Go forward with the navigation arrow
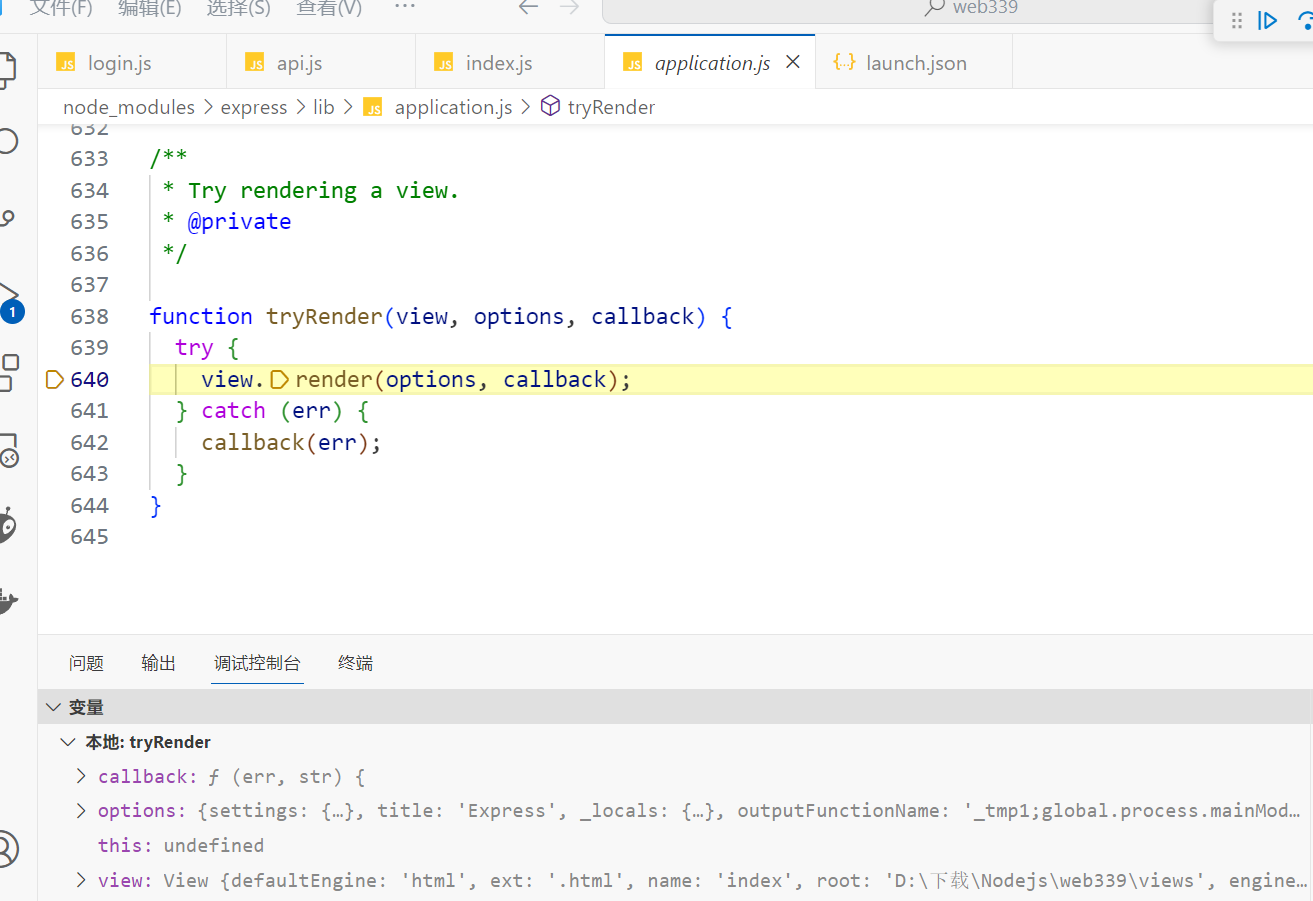Screen dimensions: 1313x901 coord(570,8)
